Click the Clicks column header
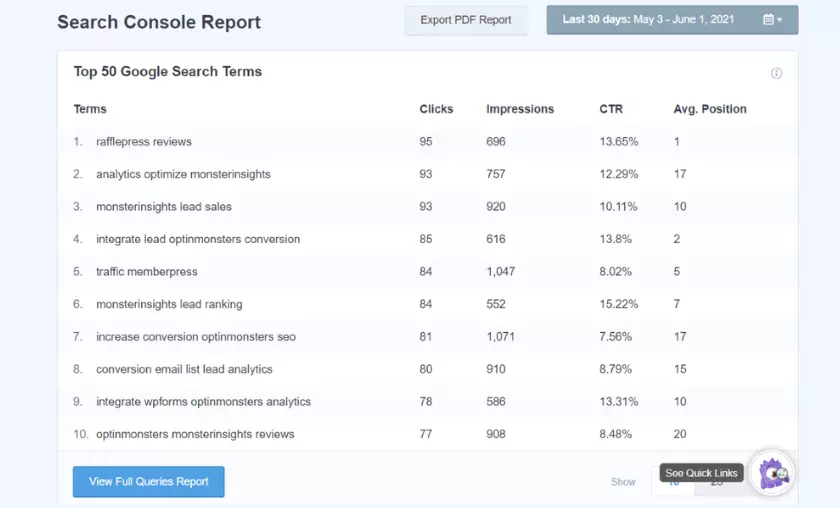The width and height of the screenshot is (840, 508). pos(436,109)
